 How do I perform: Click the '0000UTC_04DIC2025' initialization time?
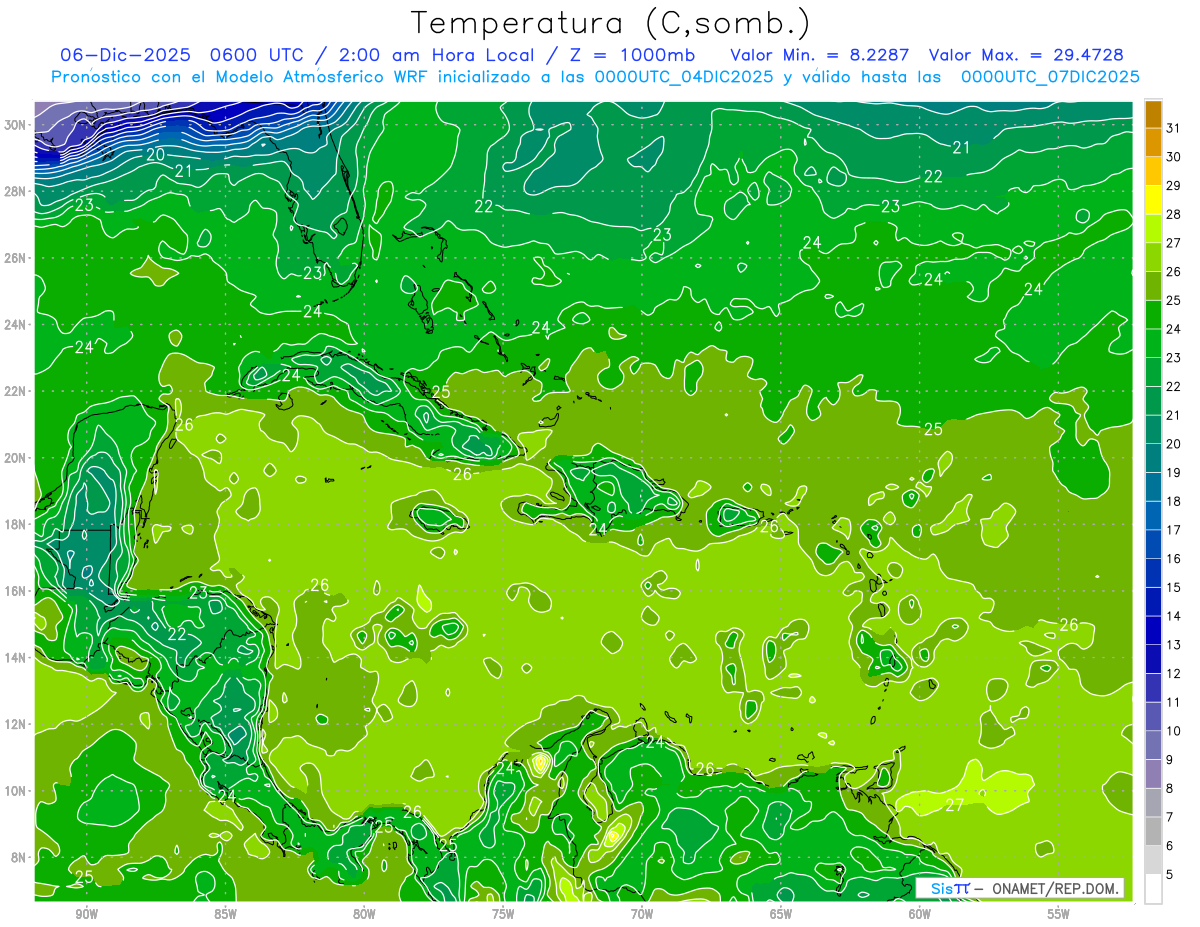click(683, 77)
